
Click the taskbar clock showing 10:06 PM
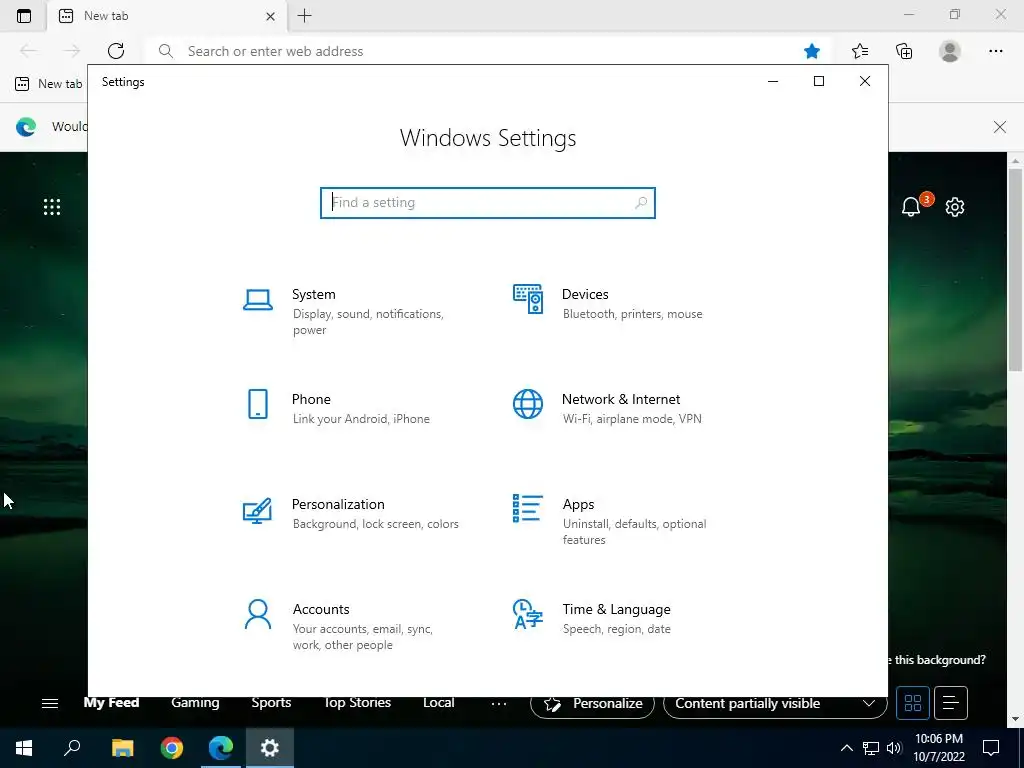point(938,748)
